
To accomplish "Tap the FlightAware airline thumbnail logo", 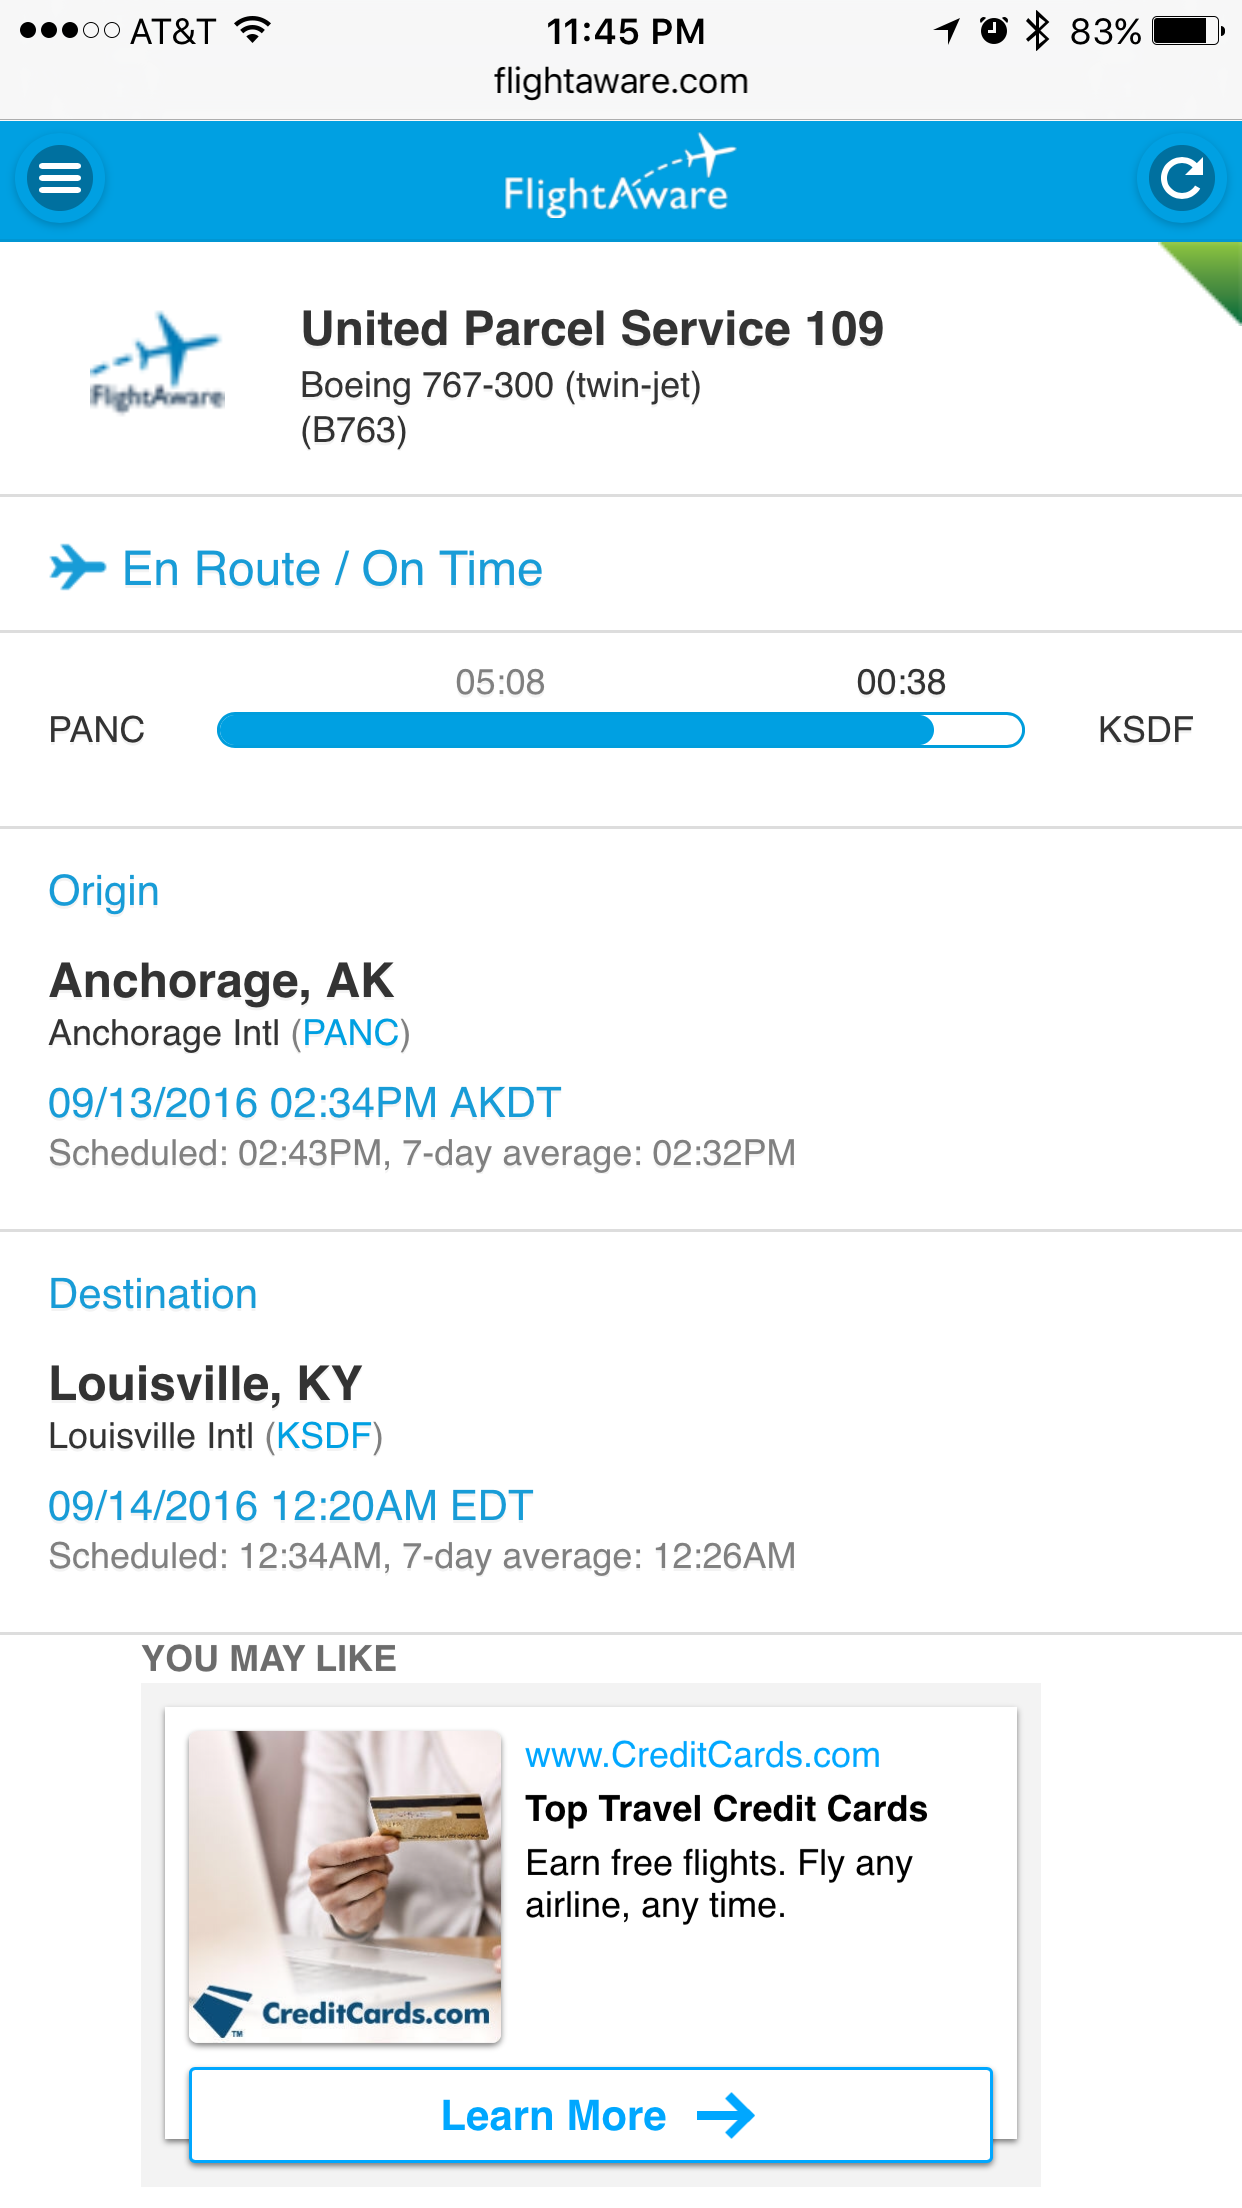I will coord(158,364).
